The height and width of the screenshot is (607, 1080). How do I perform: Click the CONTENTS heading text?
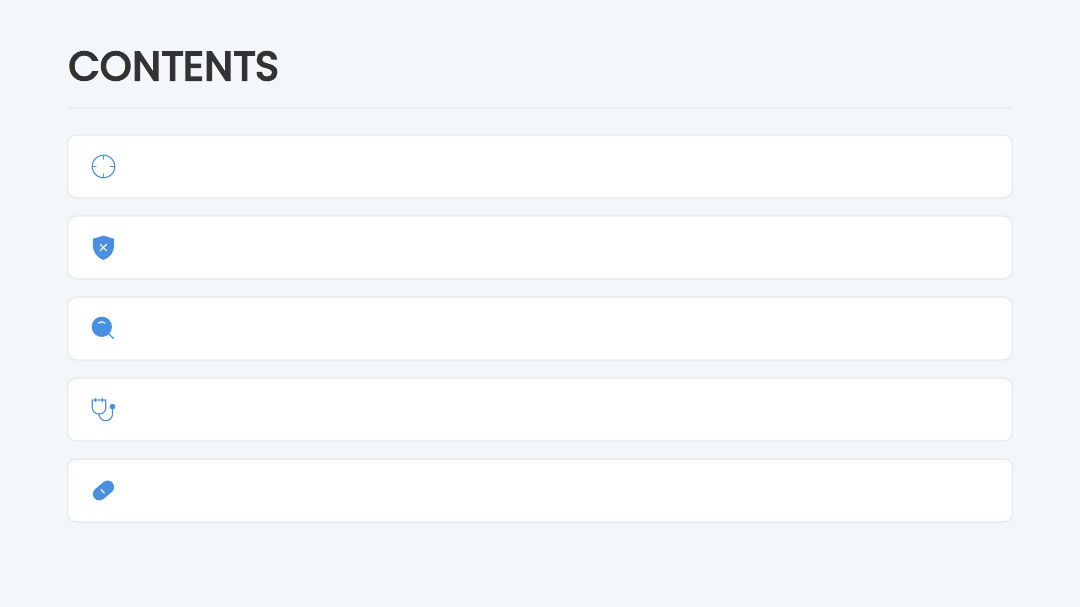click(x=173, y=67)
